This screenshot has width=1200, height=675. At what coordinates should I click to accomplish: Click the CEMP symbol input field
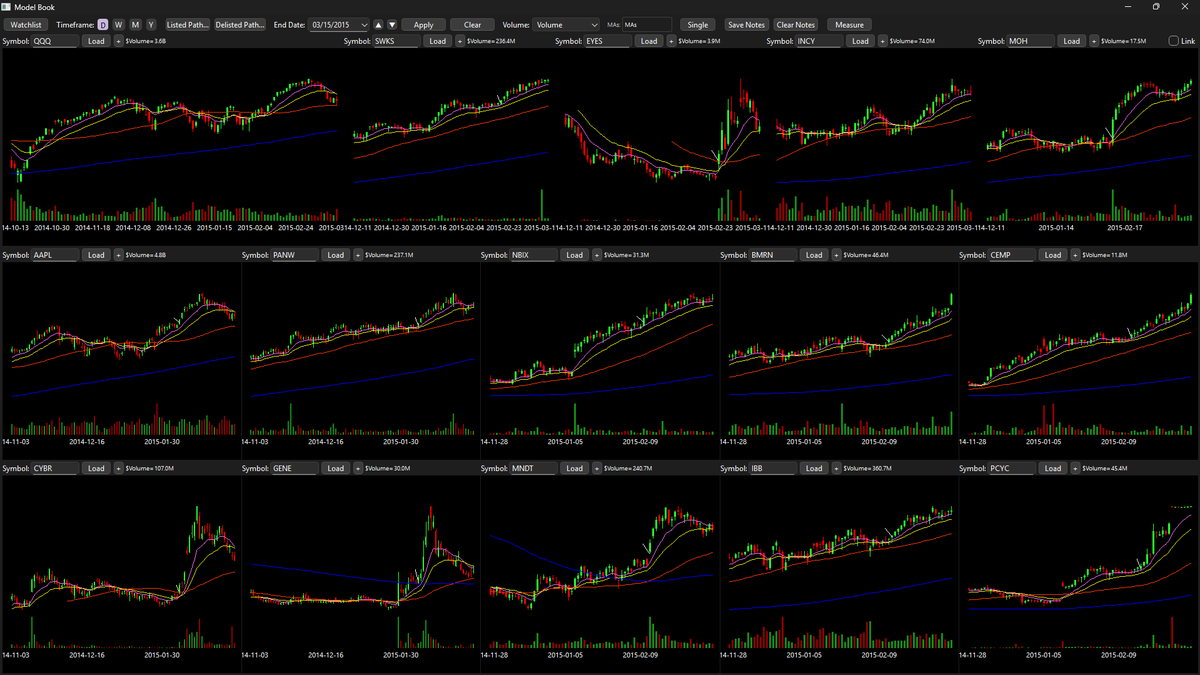[1012, 255]
